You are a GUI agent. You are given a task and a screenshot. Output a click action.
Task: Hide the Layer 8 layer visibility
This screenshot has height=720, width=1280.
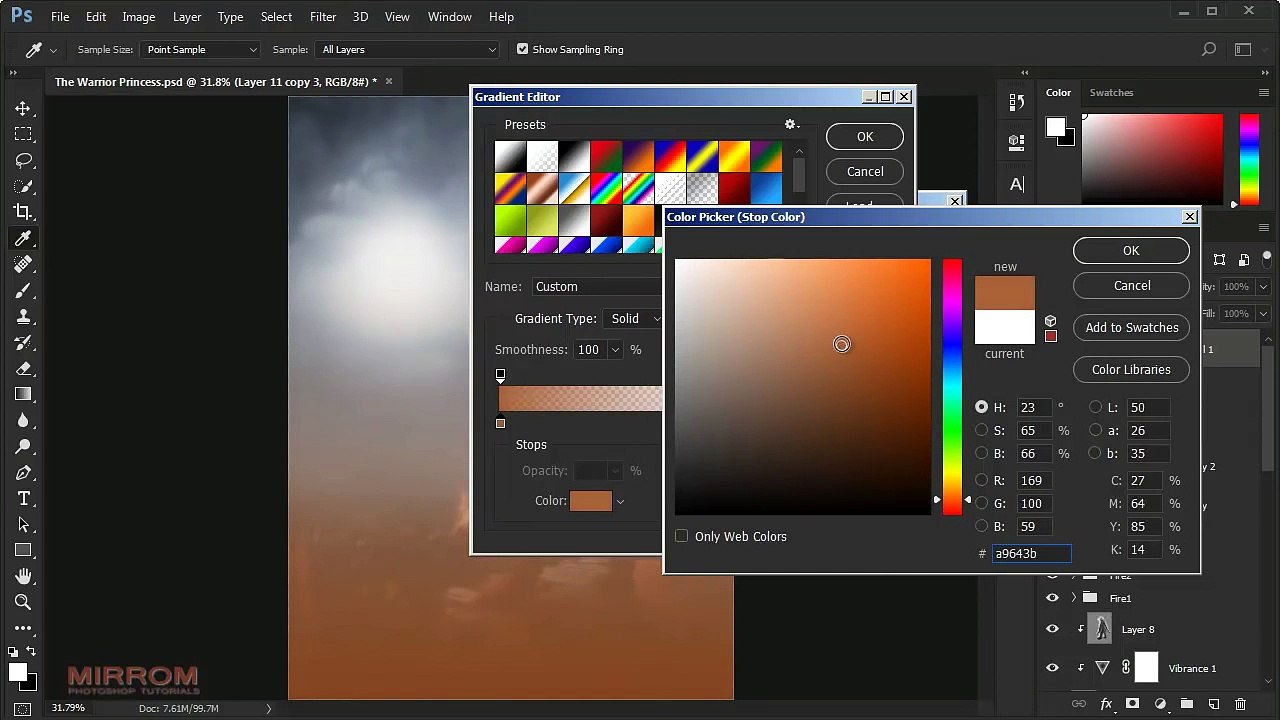(1052, 629)
